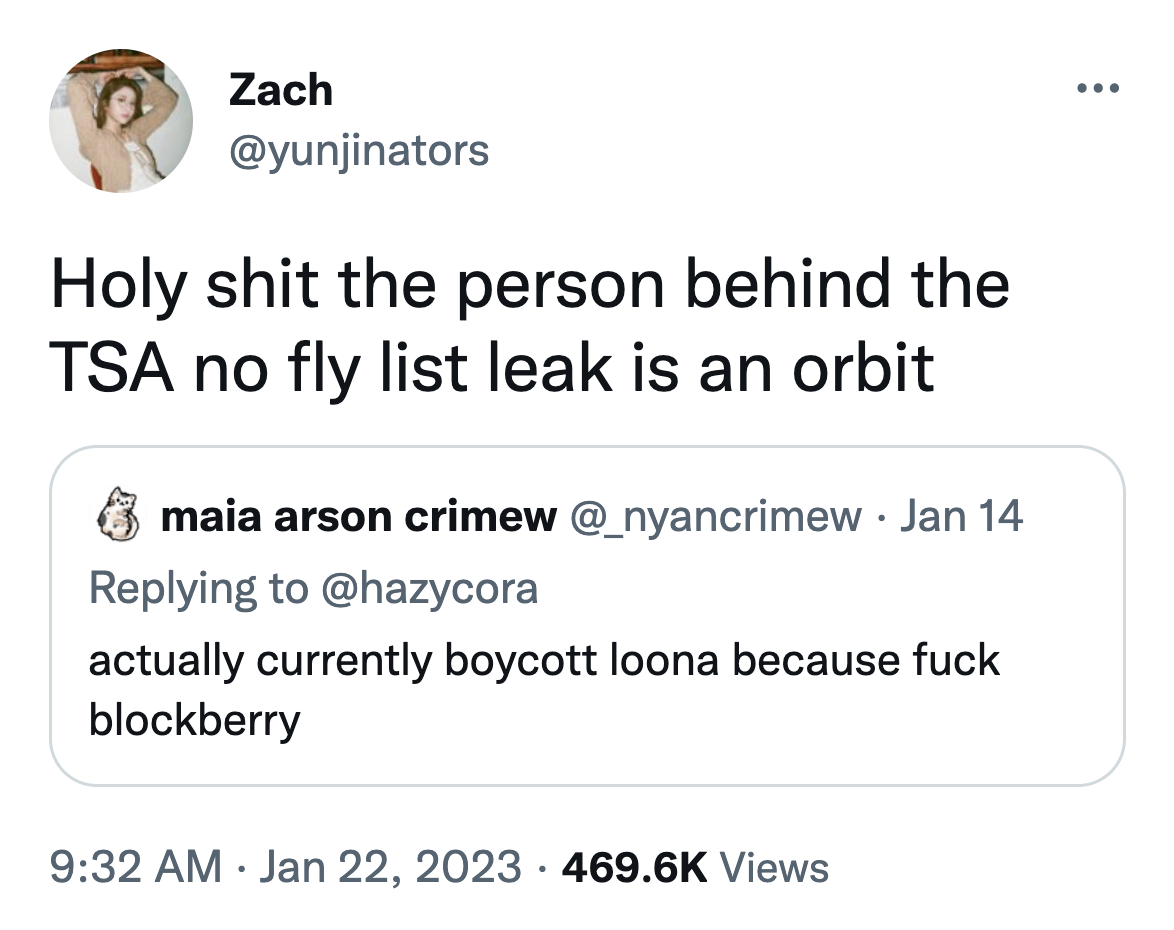The width and height of the screenshot is (1174, 930).
Task: Open the @hazycora mention link
Action: [431, 588]
